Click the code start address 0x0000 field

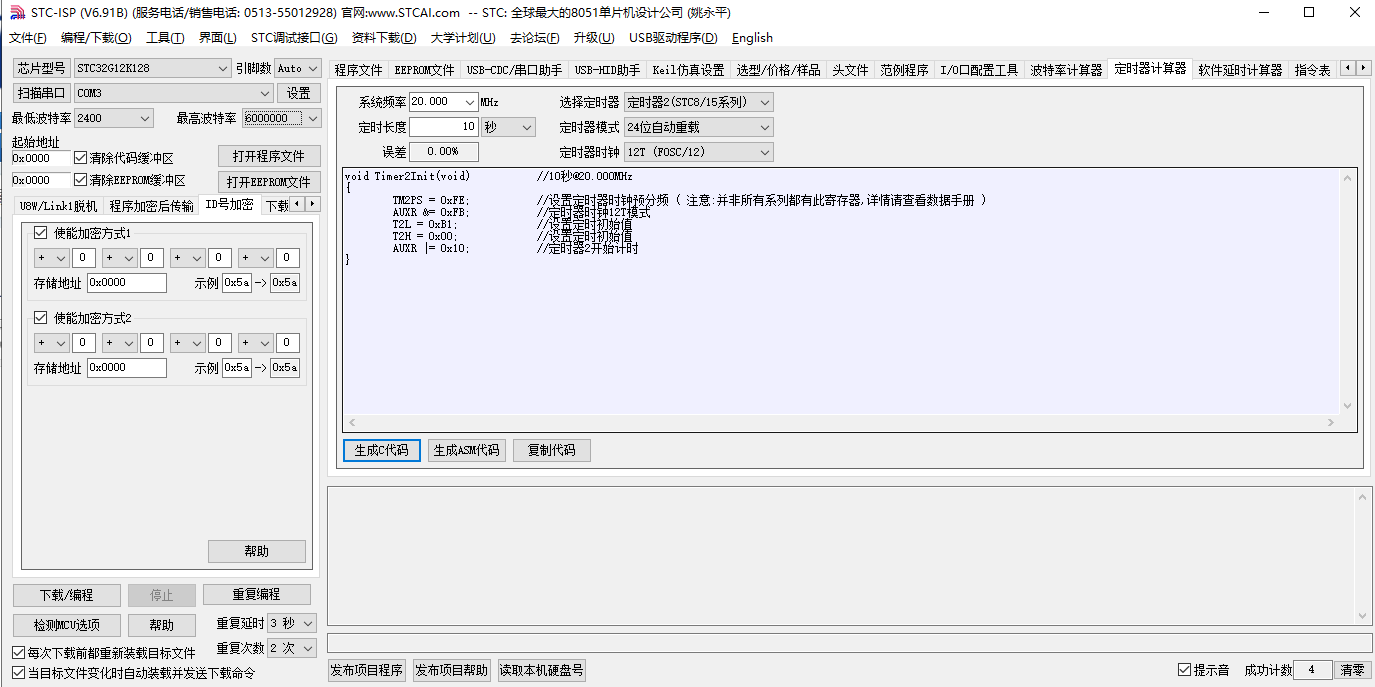41,158
